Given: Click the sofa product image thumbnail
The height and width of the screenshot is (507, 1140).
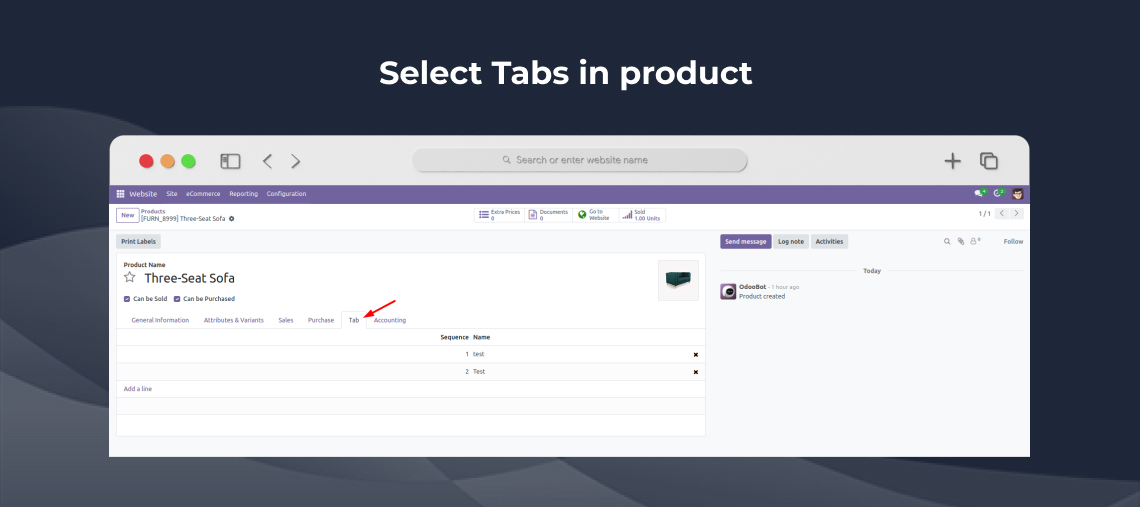Looking at the screenshot, I should point(678,280).
